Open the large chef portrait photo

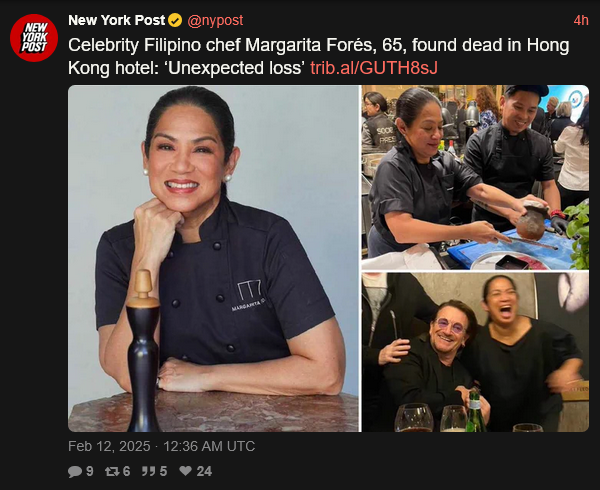pyautogui.click(x=214, y=259)
